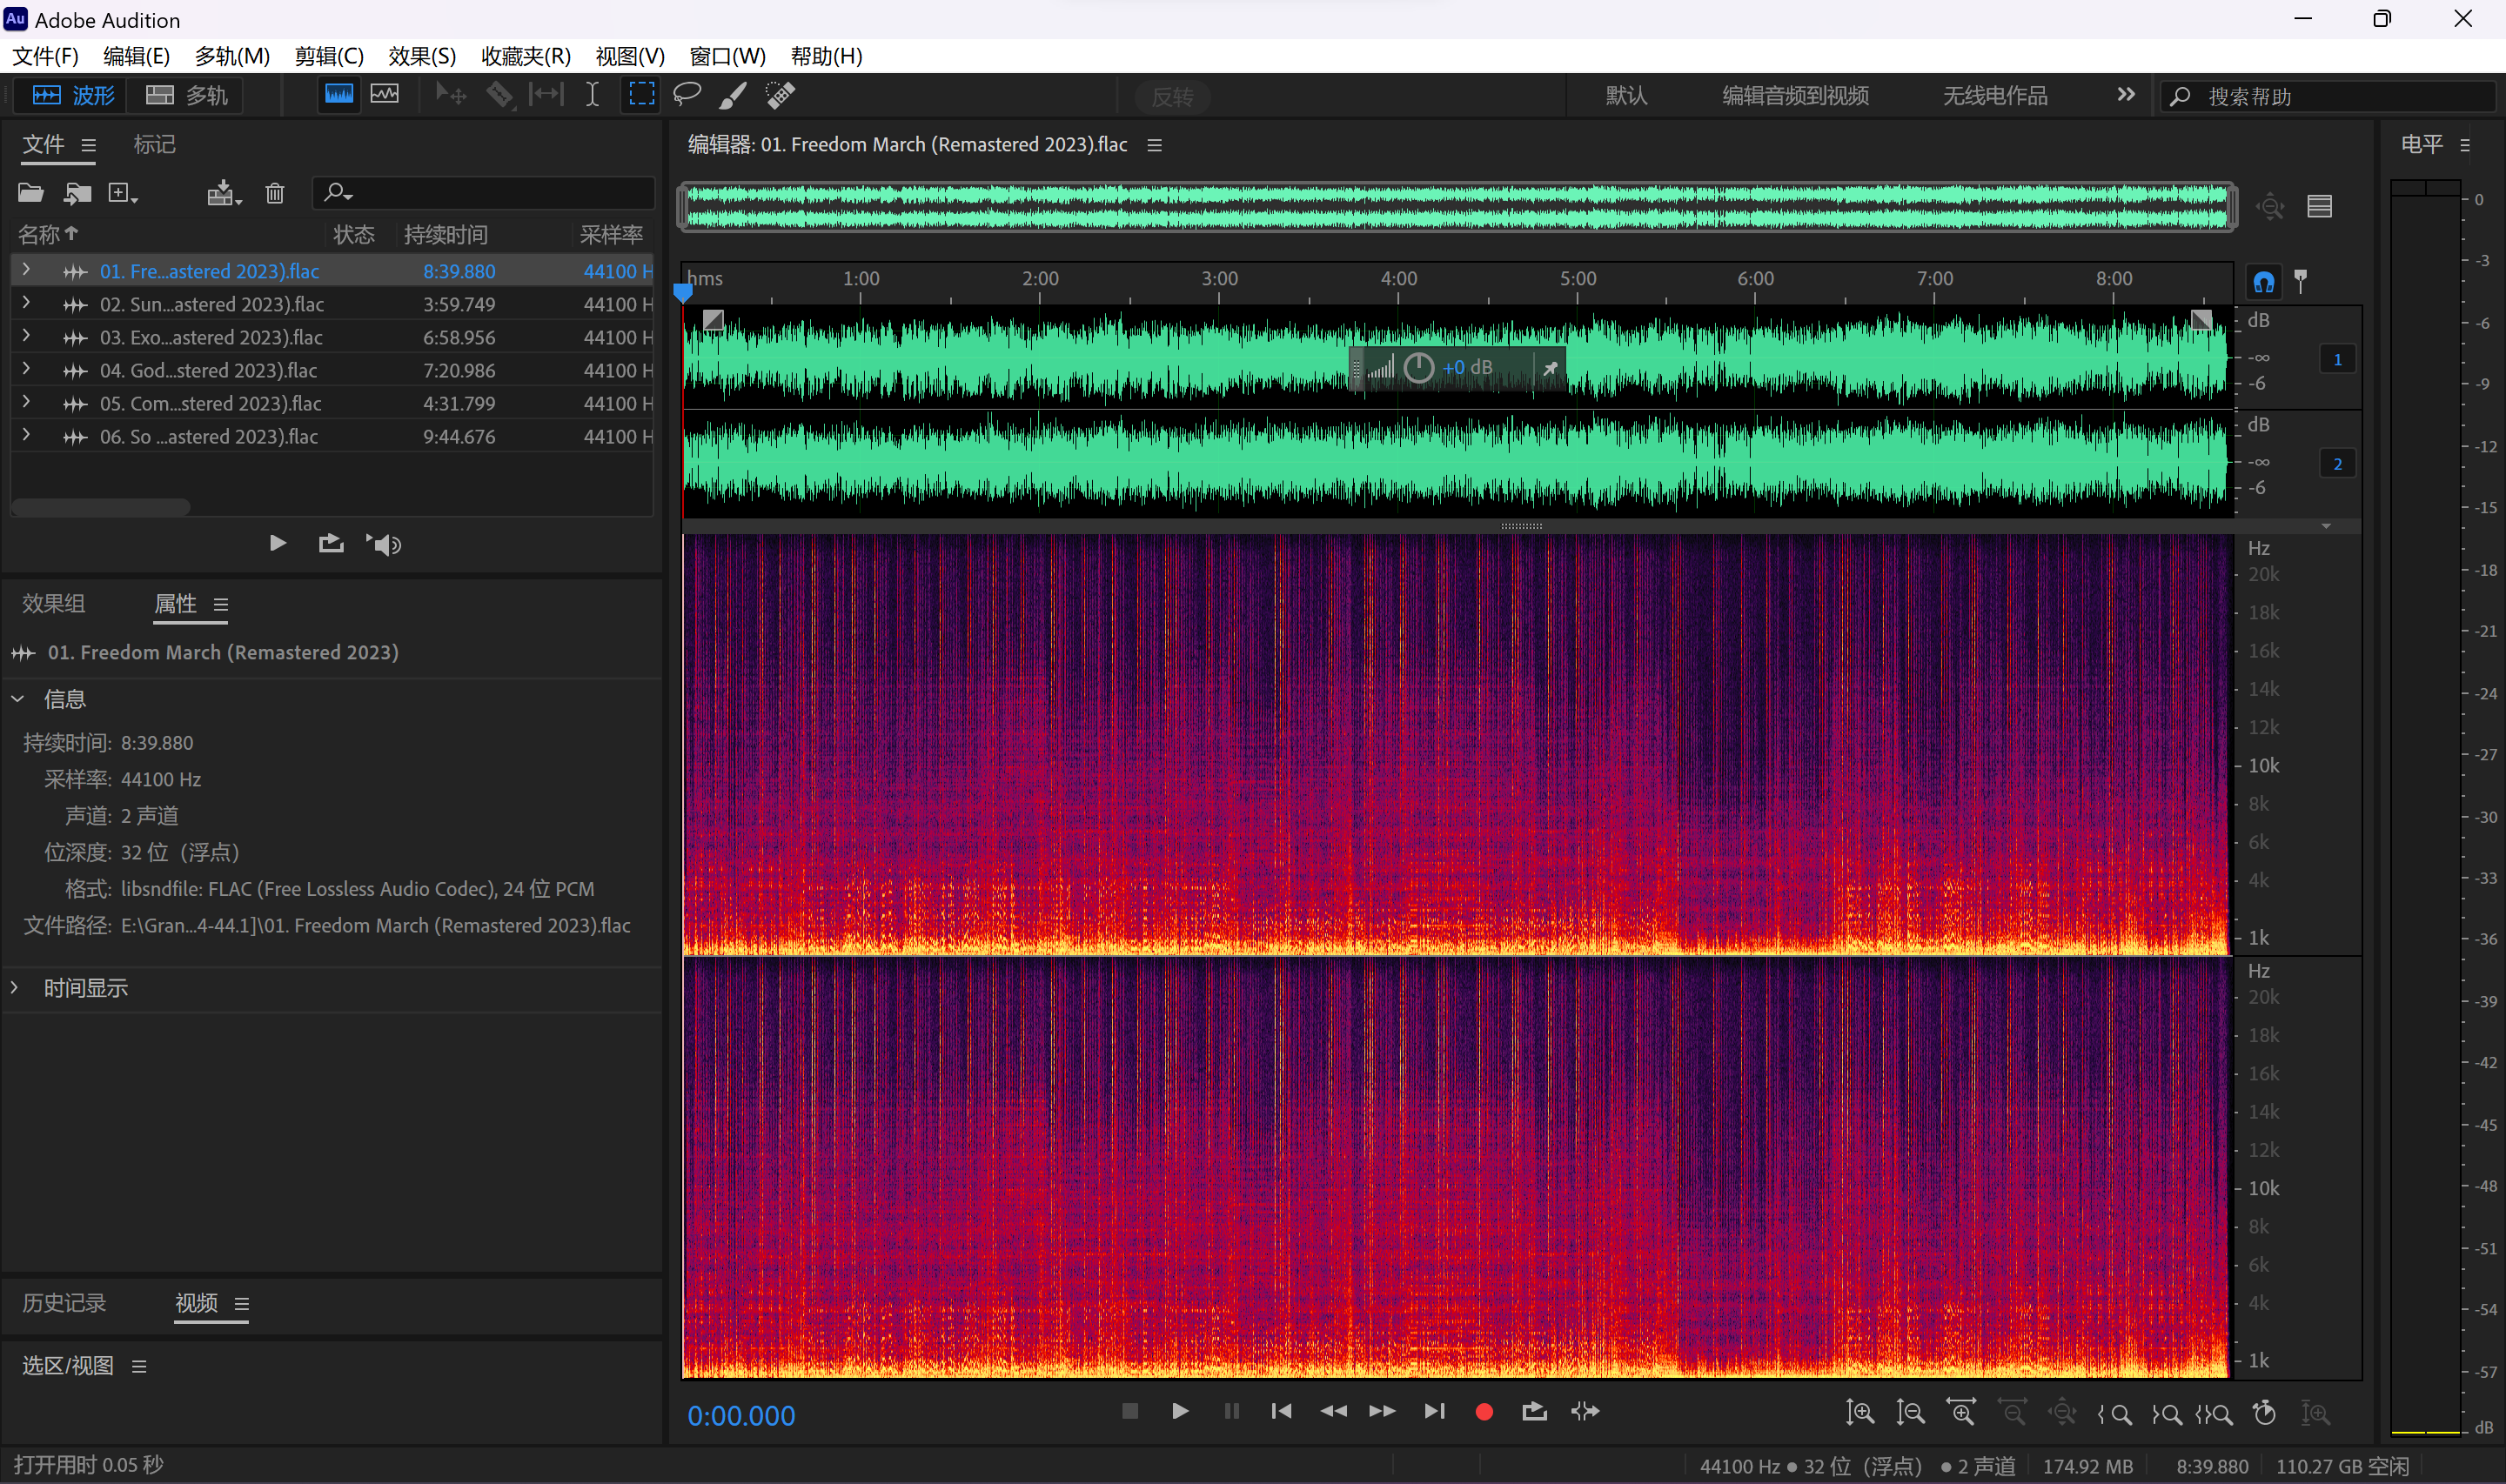
Task: Select the Paintbrush selection tool
Action: pos(733,95)
